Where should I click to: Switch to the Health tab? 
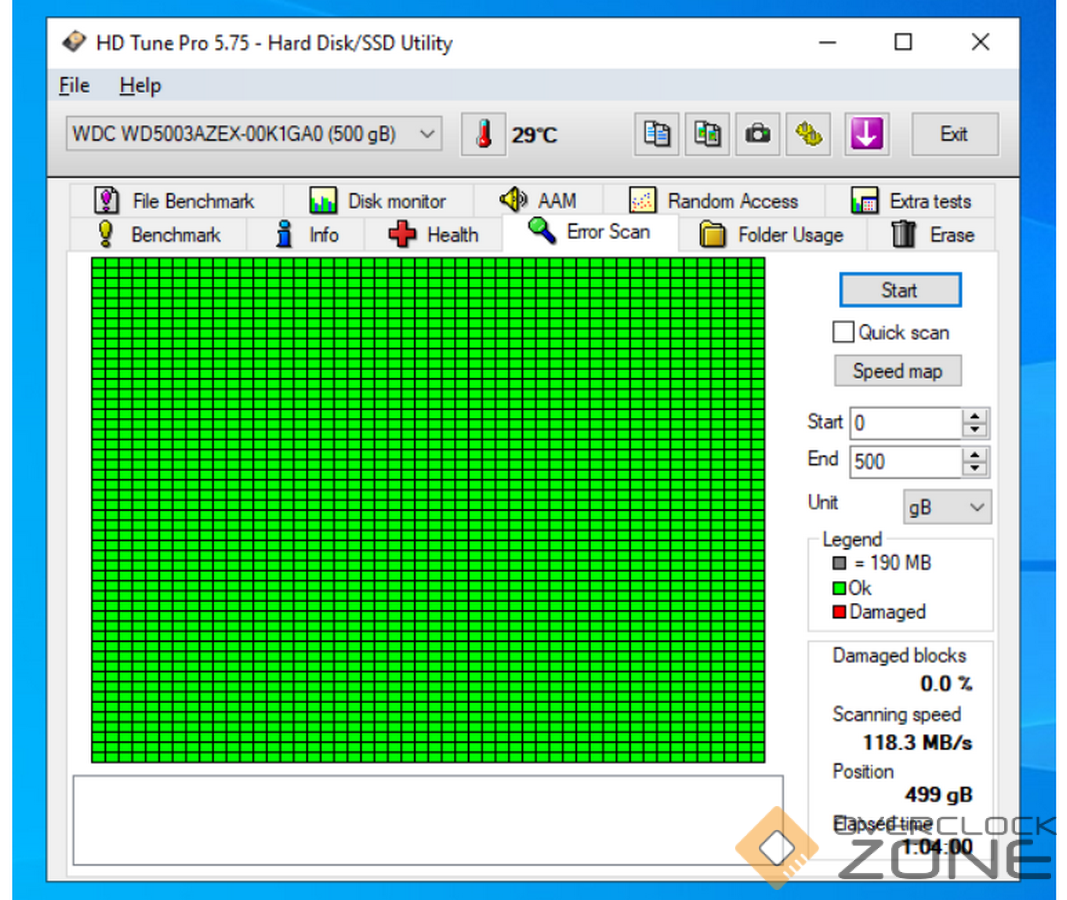click(x=433, y=235)
